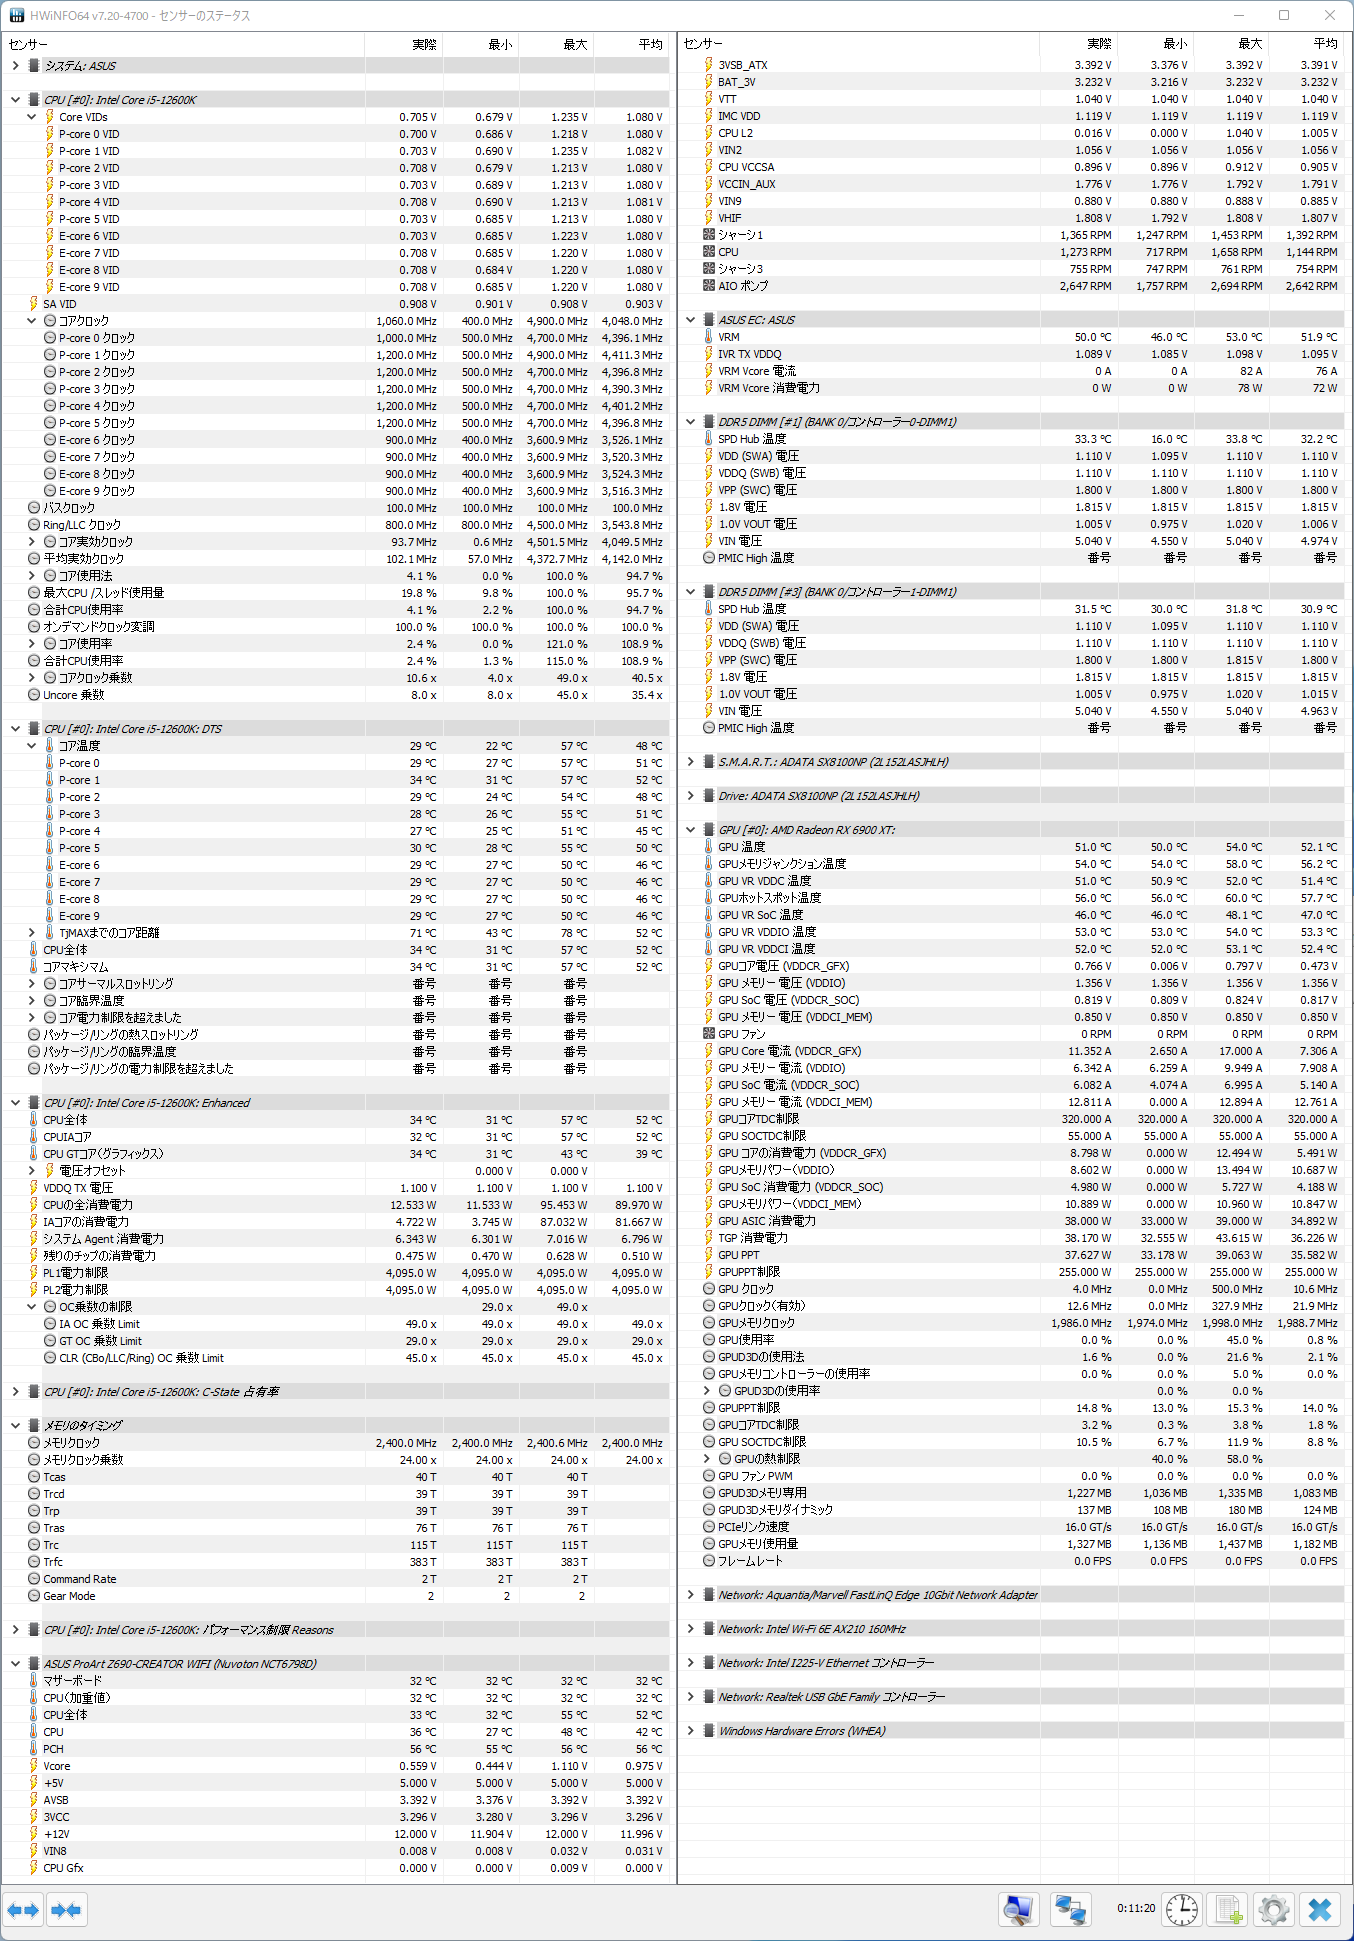
Task: Click lightning icon beside TGP 消費電力
Action: tap(708, 1238)
